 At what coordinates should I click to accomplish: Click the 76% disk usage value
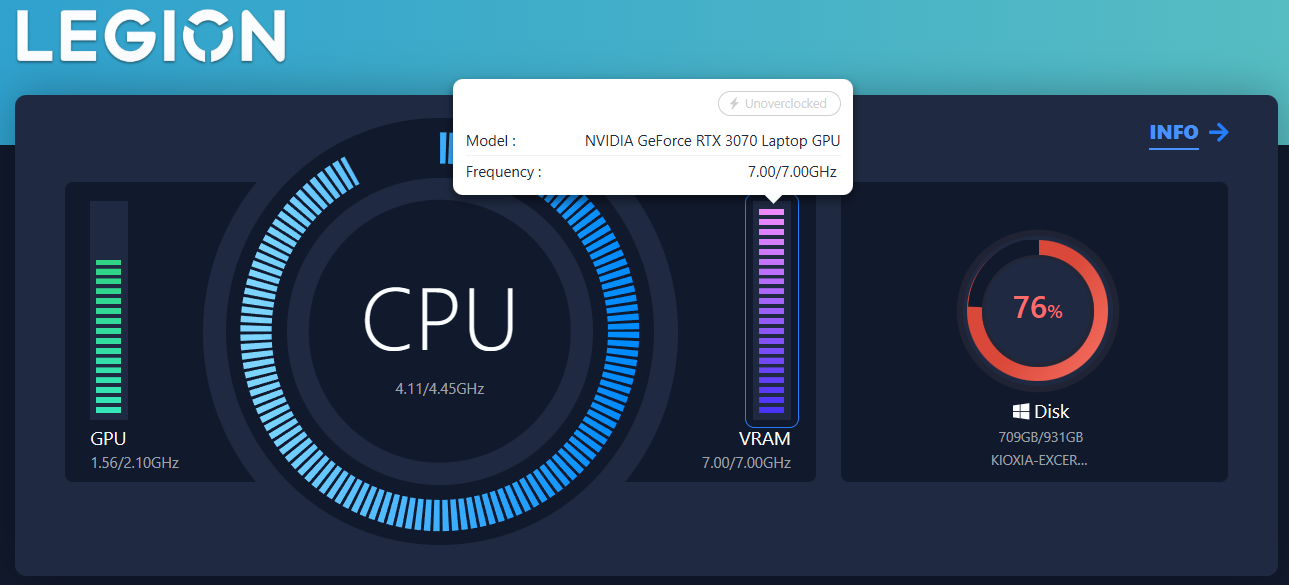(1037, 308)
